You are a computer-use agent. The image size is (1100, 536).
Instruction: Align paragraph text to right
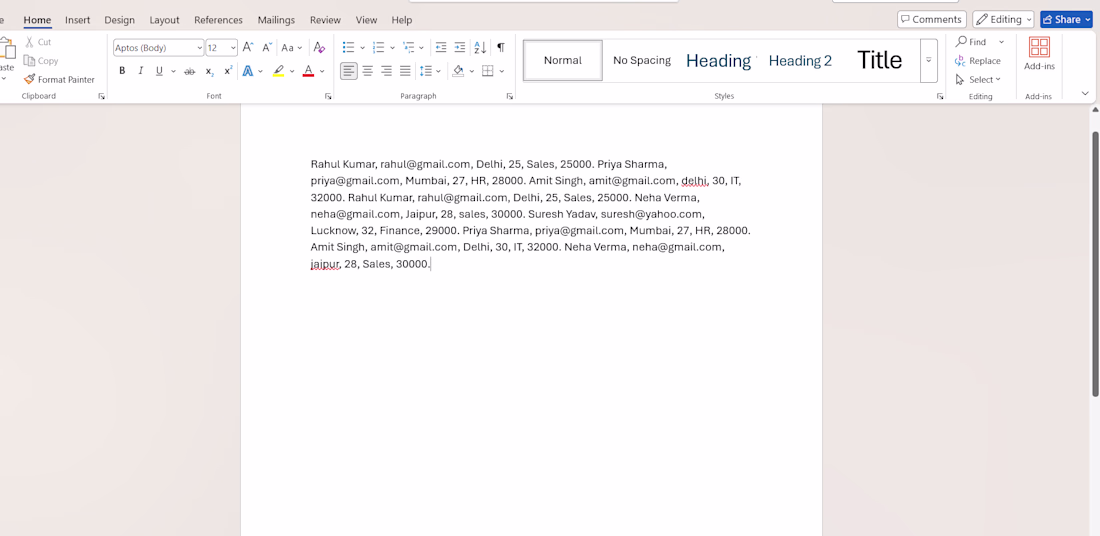(x=387, y=71)
